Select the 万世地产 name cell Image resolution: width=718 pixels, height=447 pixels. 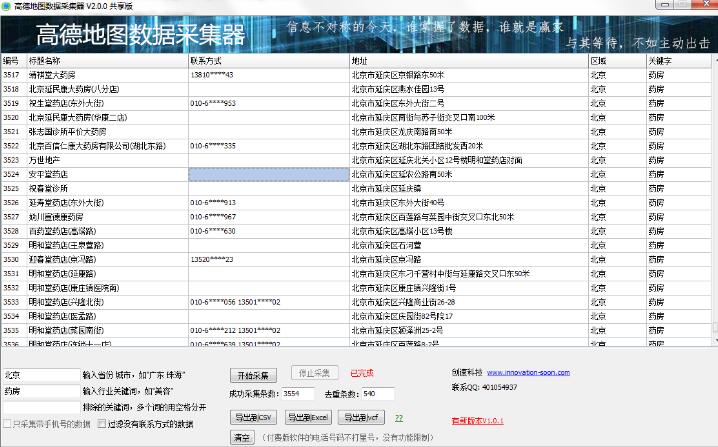click(x=108, y=160)
